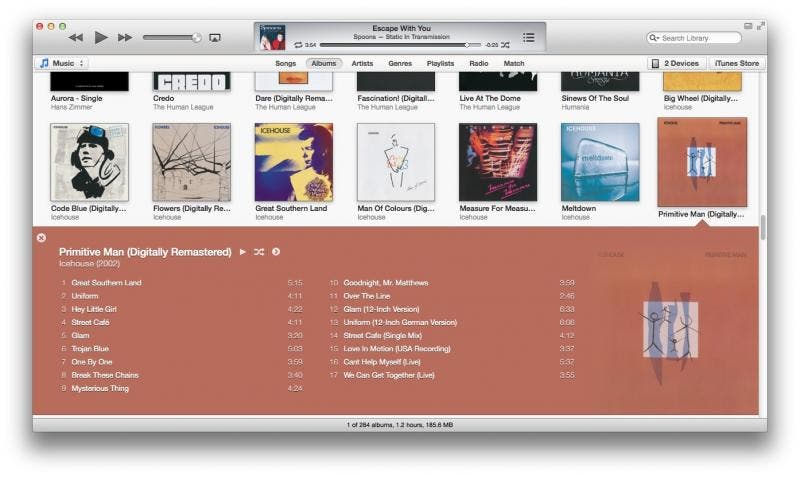The height and width of the screenshot is (477, 800).
Task: Select track Glam (12-Inch Version)
Action: [452, 309]
